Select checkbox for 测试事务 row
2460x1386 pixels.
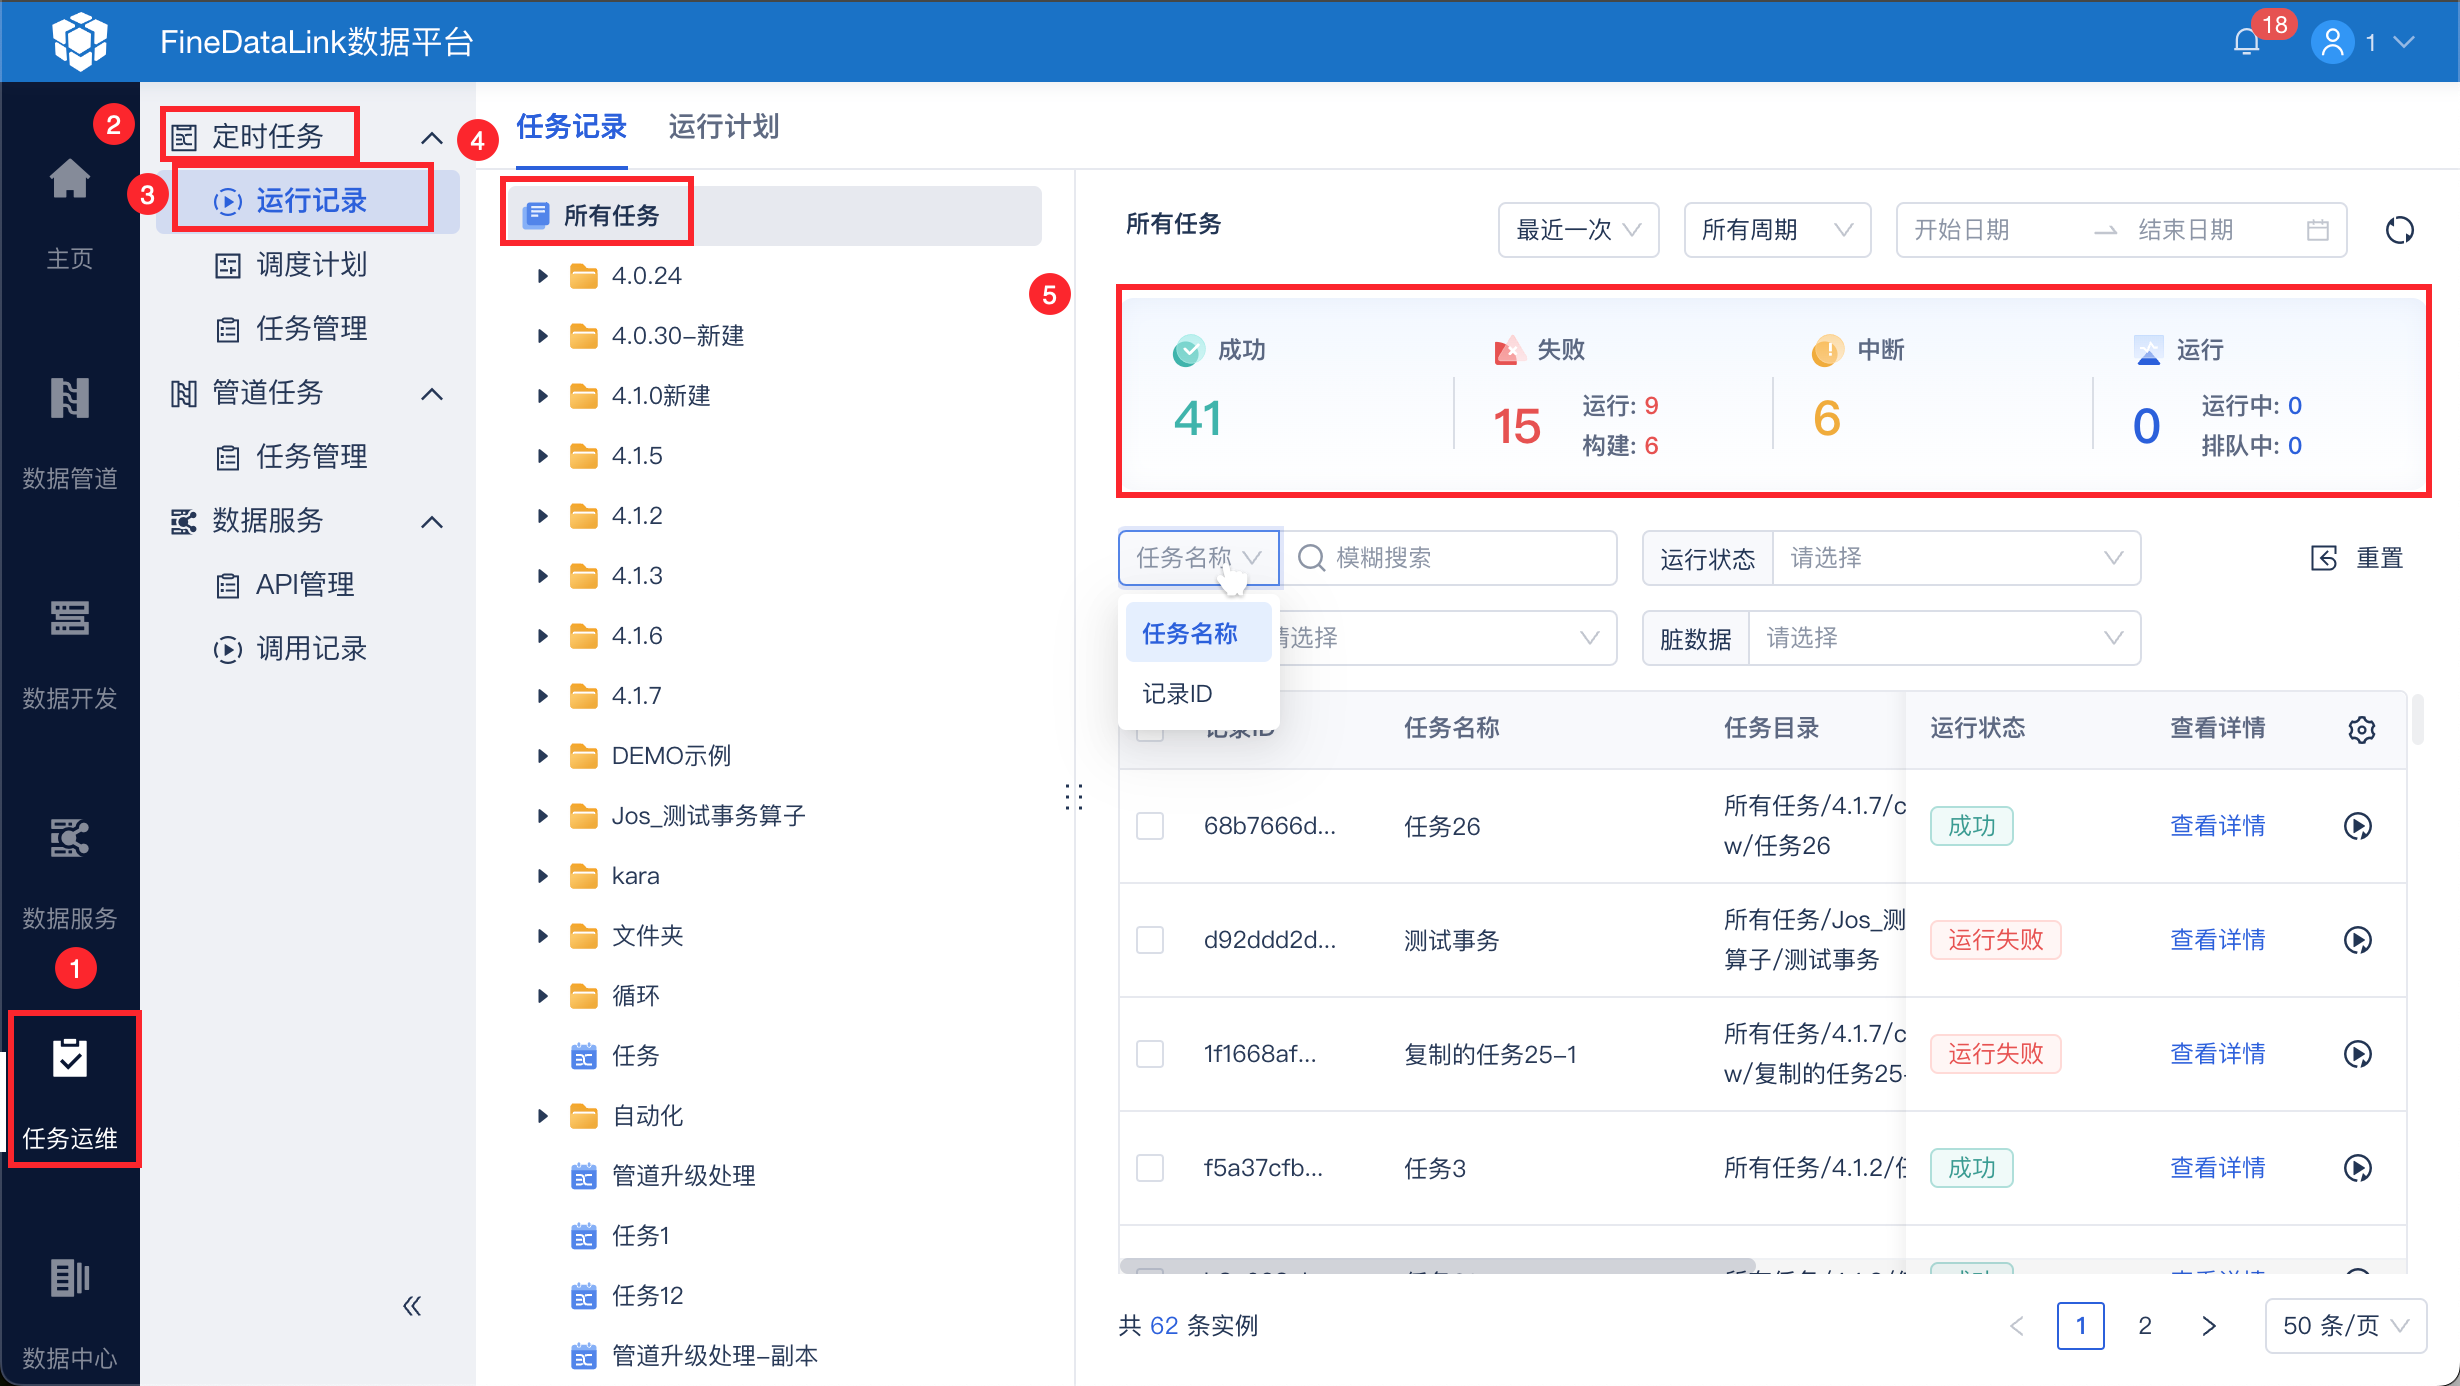(1150, 940)
